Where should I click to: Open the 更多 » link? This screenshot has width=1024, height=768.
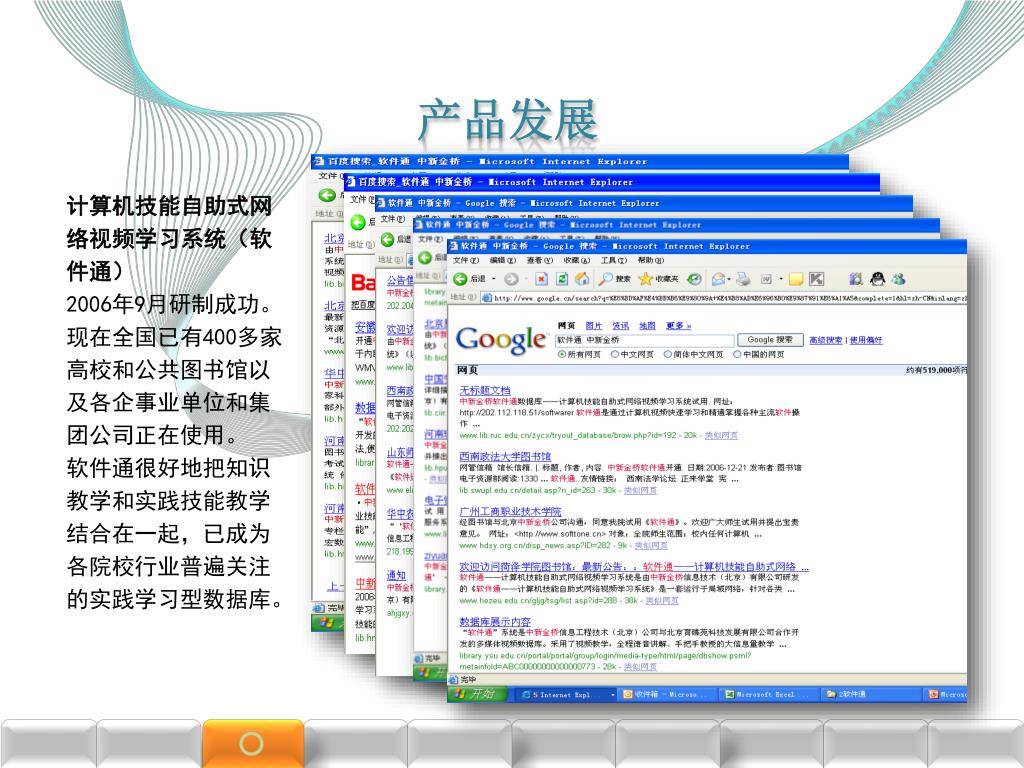pos(678,325)
